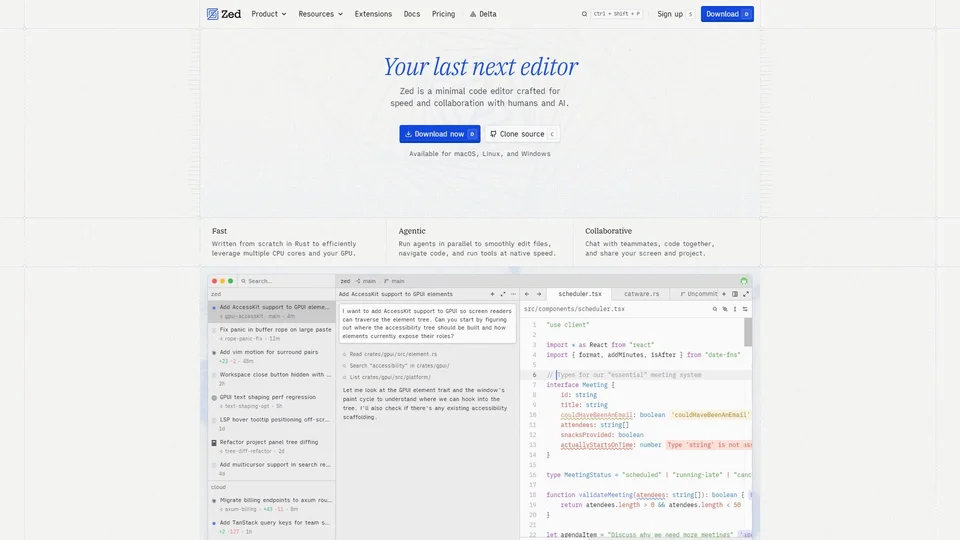Click the search icon in the editor breadcrumb bar

(714, 309)
